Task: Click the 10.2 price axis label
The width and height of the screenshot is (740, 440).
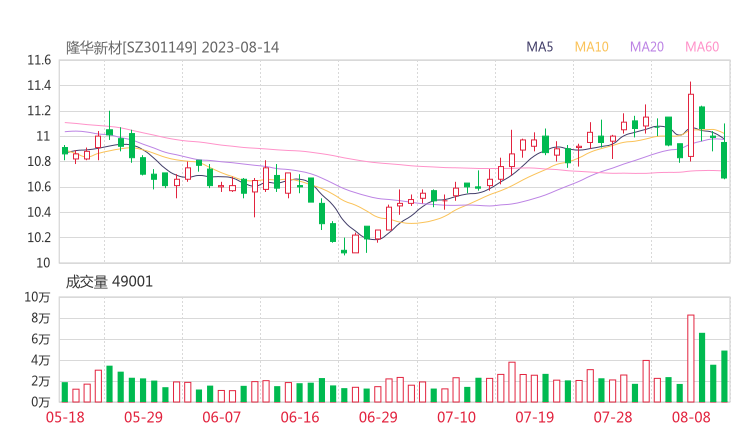Action: click(39, 237)
